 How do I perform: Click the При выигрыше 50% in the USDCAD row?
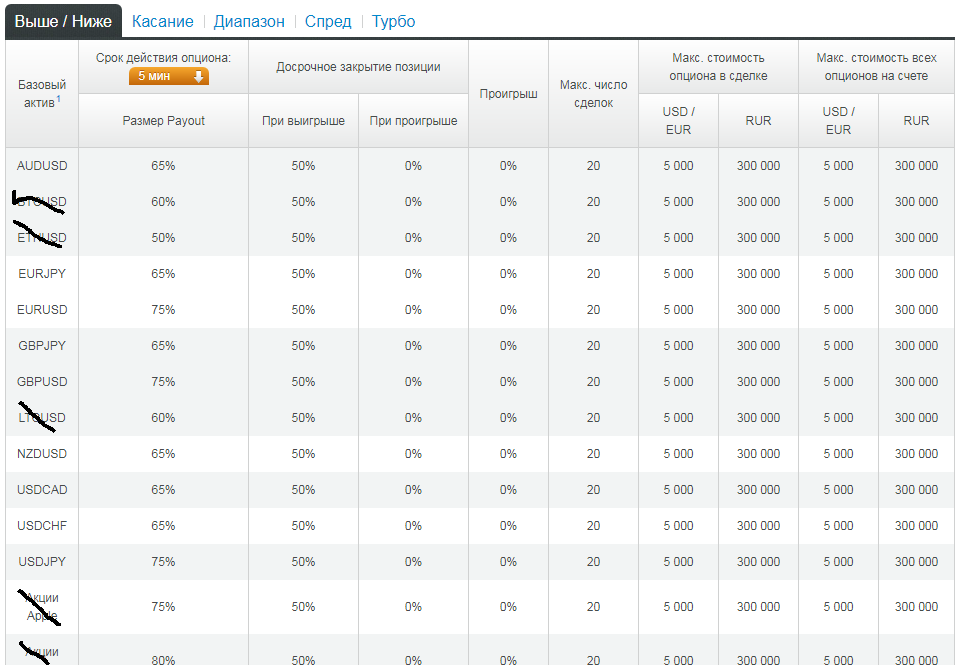pos(303,490)
